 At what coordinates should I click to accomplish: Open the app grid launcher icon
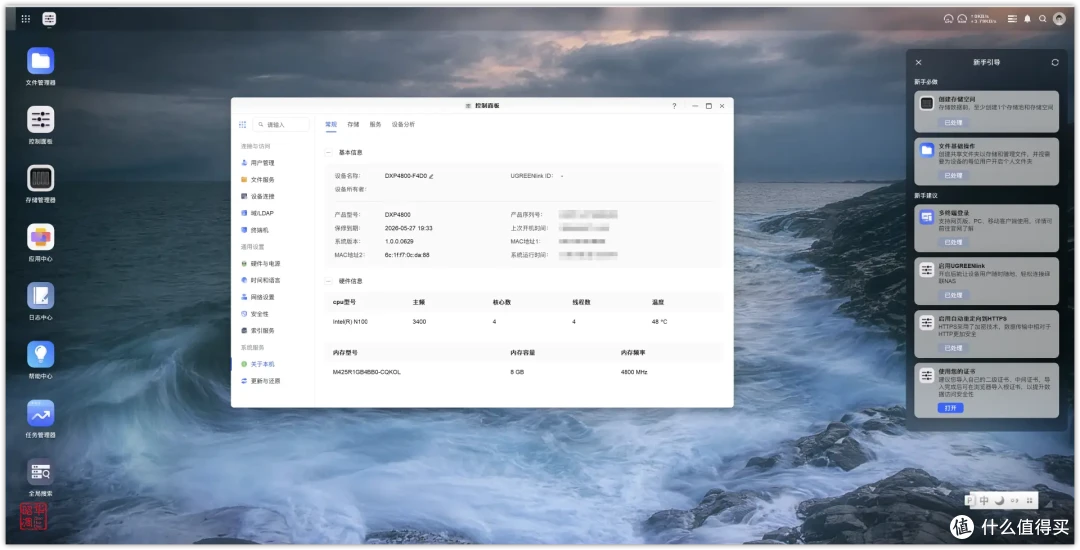25,19
